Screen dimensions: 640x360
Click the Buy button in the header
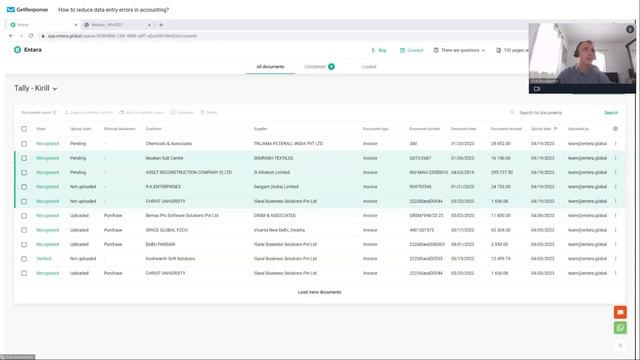click(379, 50)
